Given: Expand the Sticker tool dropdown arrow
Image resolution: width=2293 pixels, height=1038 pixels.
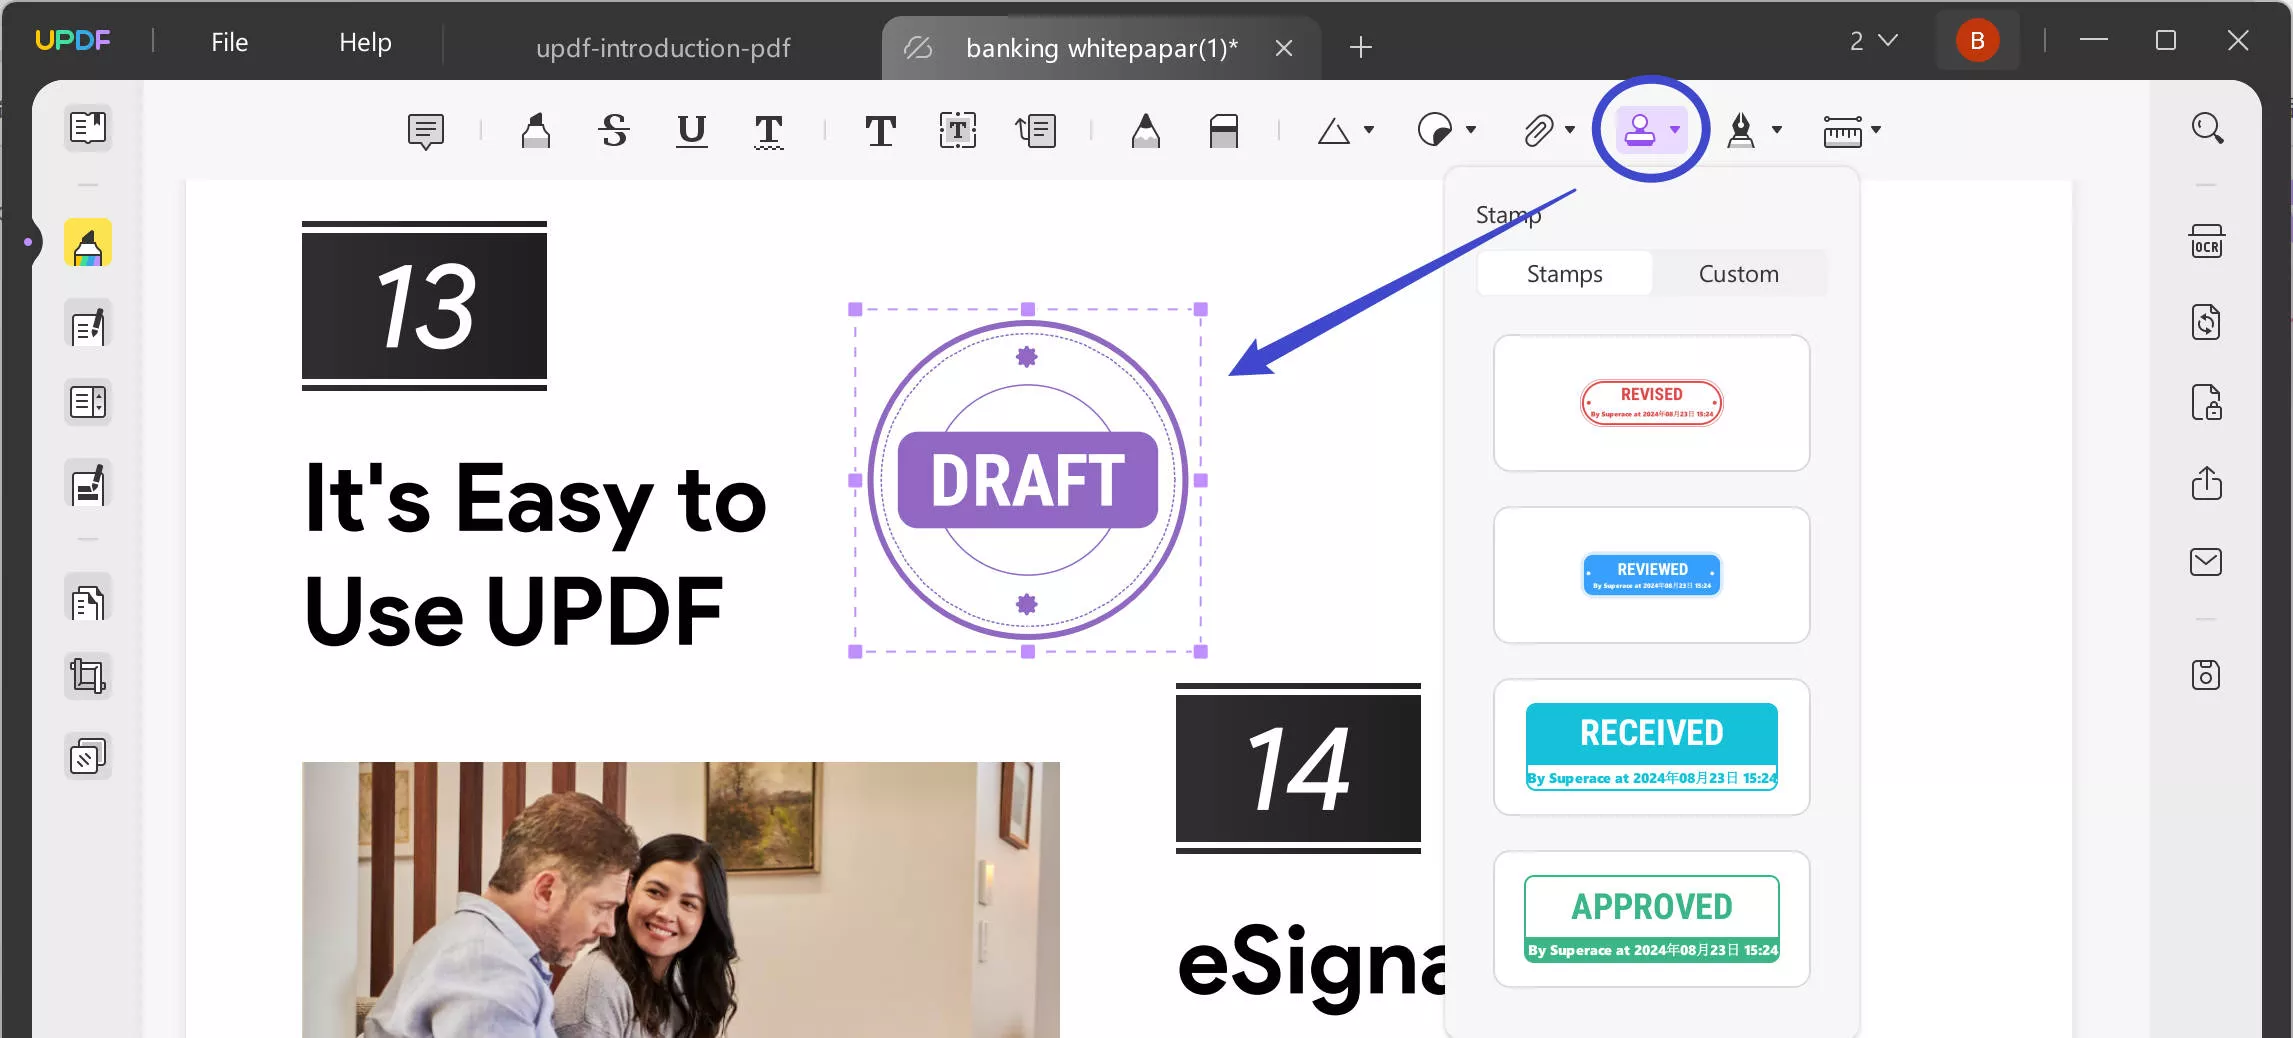Looking at the screenshot, I should pos(1471,130).
